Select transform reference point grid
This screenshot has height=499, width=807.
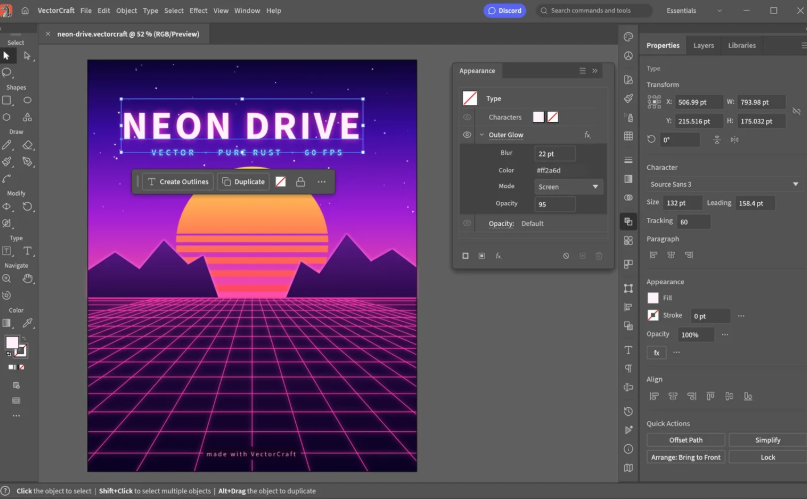coord(654,102)
